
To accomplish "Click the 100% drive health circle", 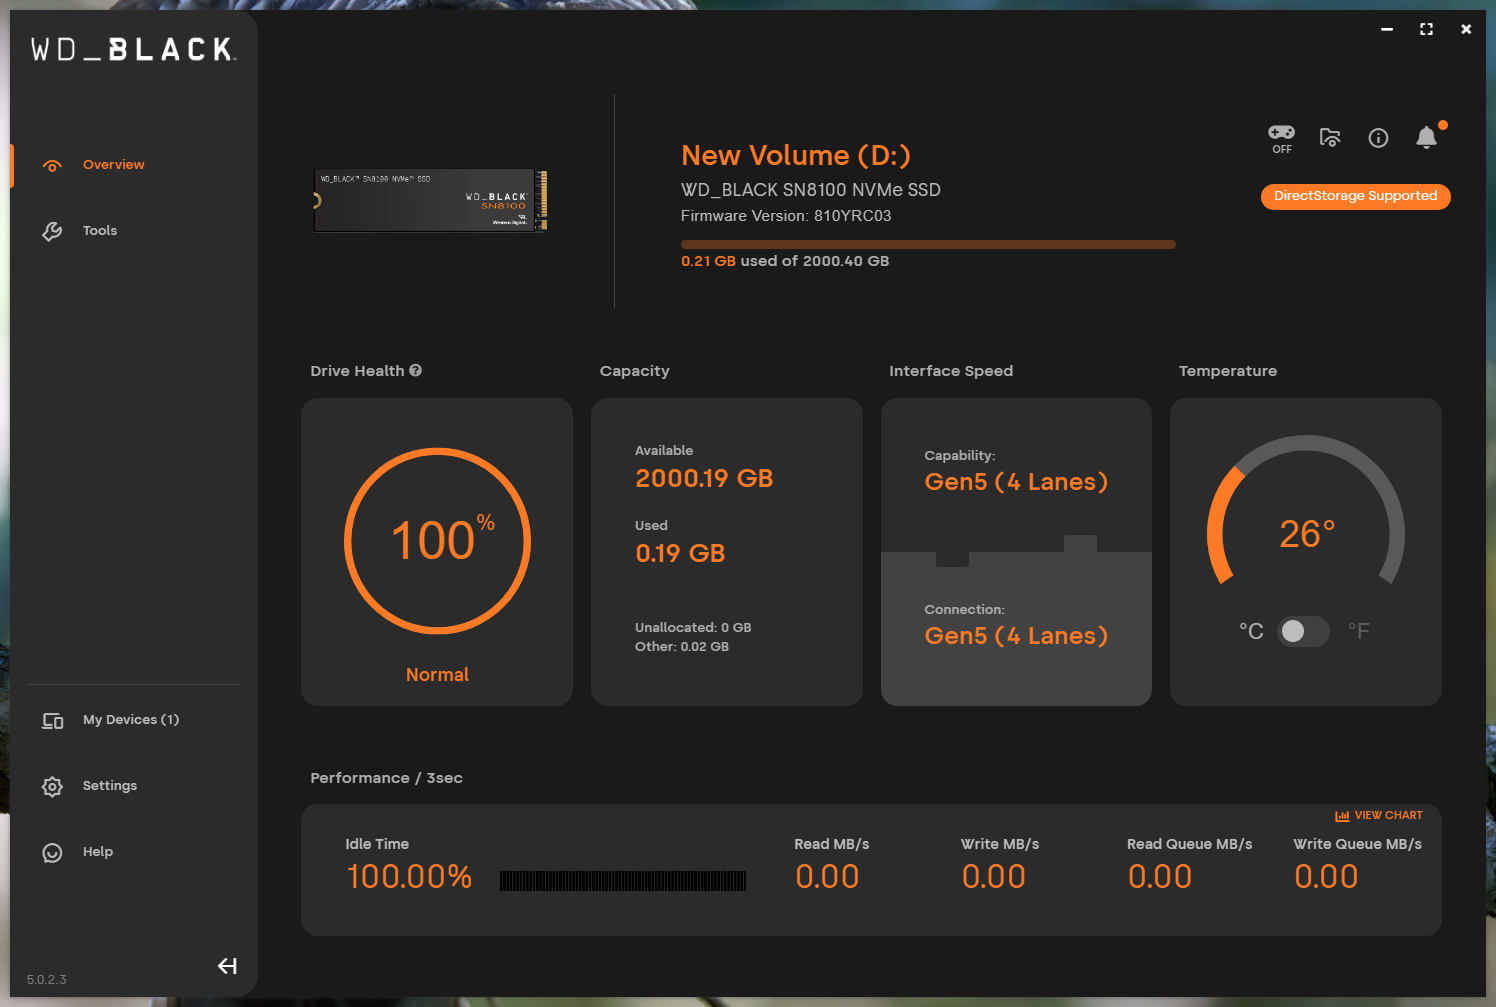I will [437, 541].
